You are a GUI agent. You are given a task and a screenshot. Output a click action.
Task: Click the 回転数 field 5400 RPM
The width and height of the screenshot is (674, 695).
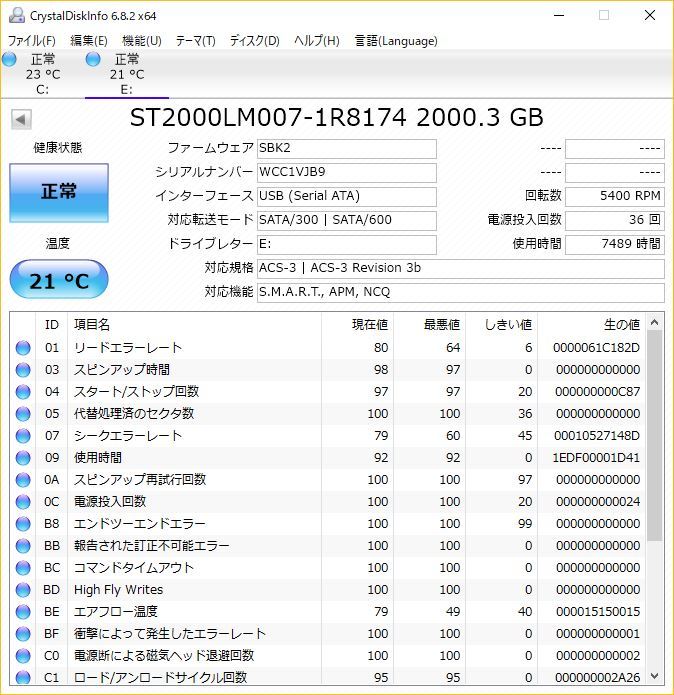point(615,196)
